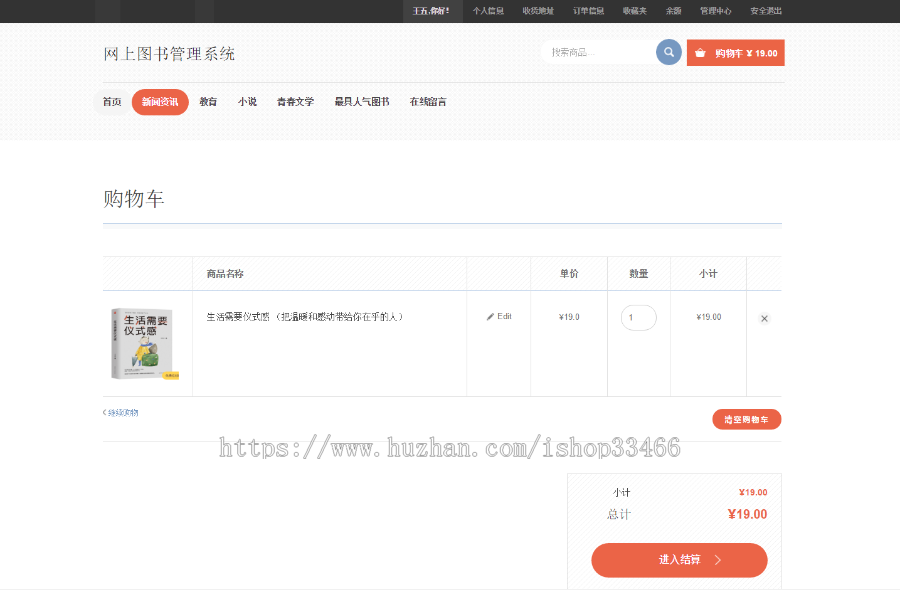Open 订单信息 in the top bar
Image resolution: width=900 pixels, height=592 pixels.
[588, 11]
